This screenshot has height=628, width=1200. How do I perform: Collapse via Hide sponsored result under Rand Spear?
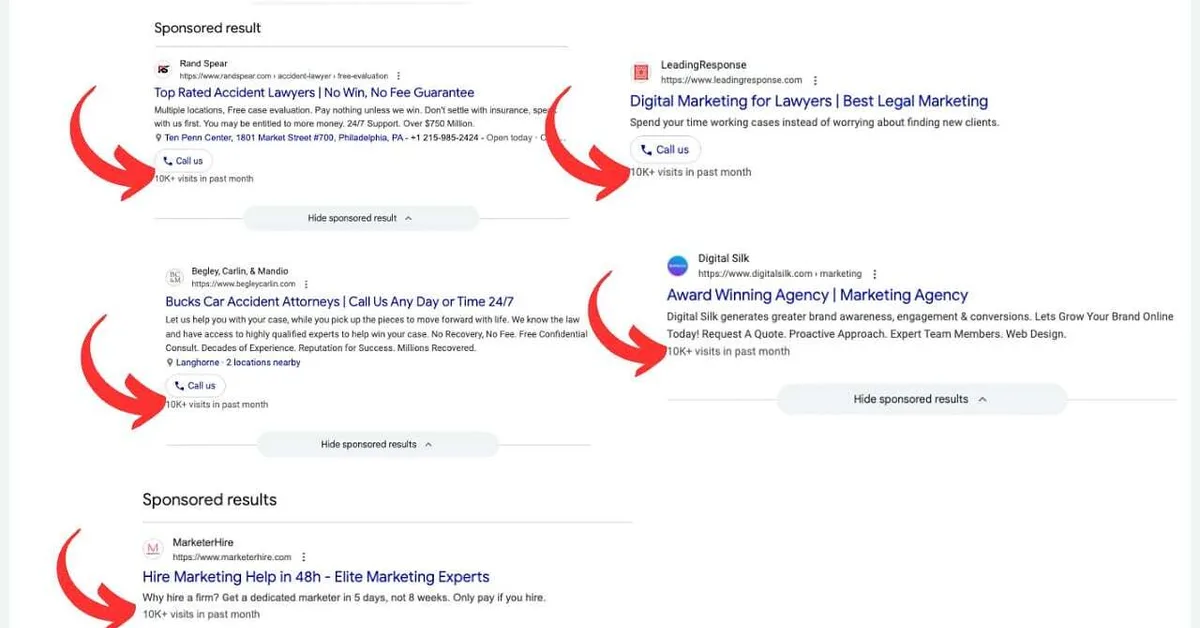click(361, 218)
